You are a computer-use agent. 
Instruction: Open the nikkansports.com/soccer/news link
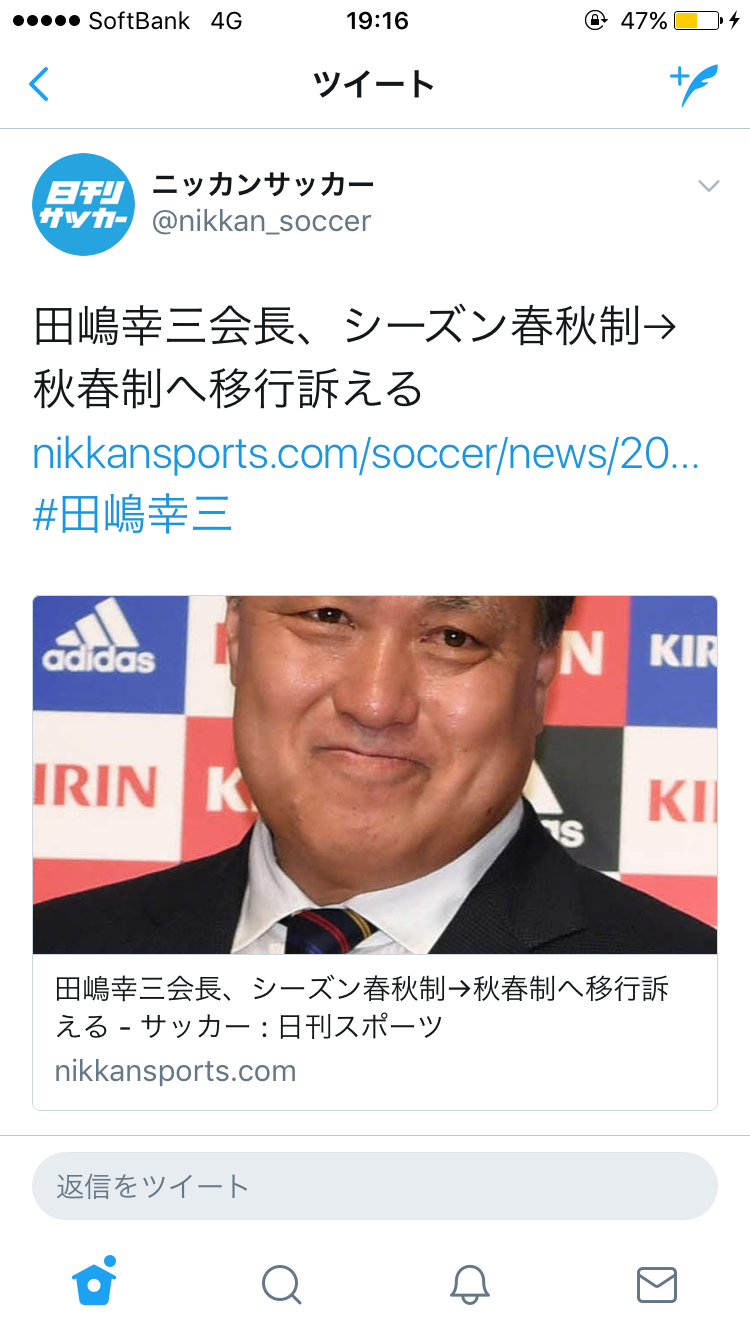click(x=366, y=453)
